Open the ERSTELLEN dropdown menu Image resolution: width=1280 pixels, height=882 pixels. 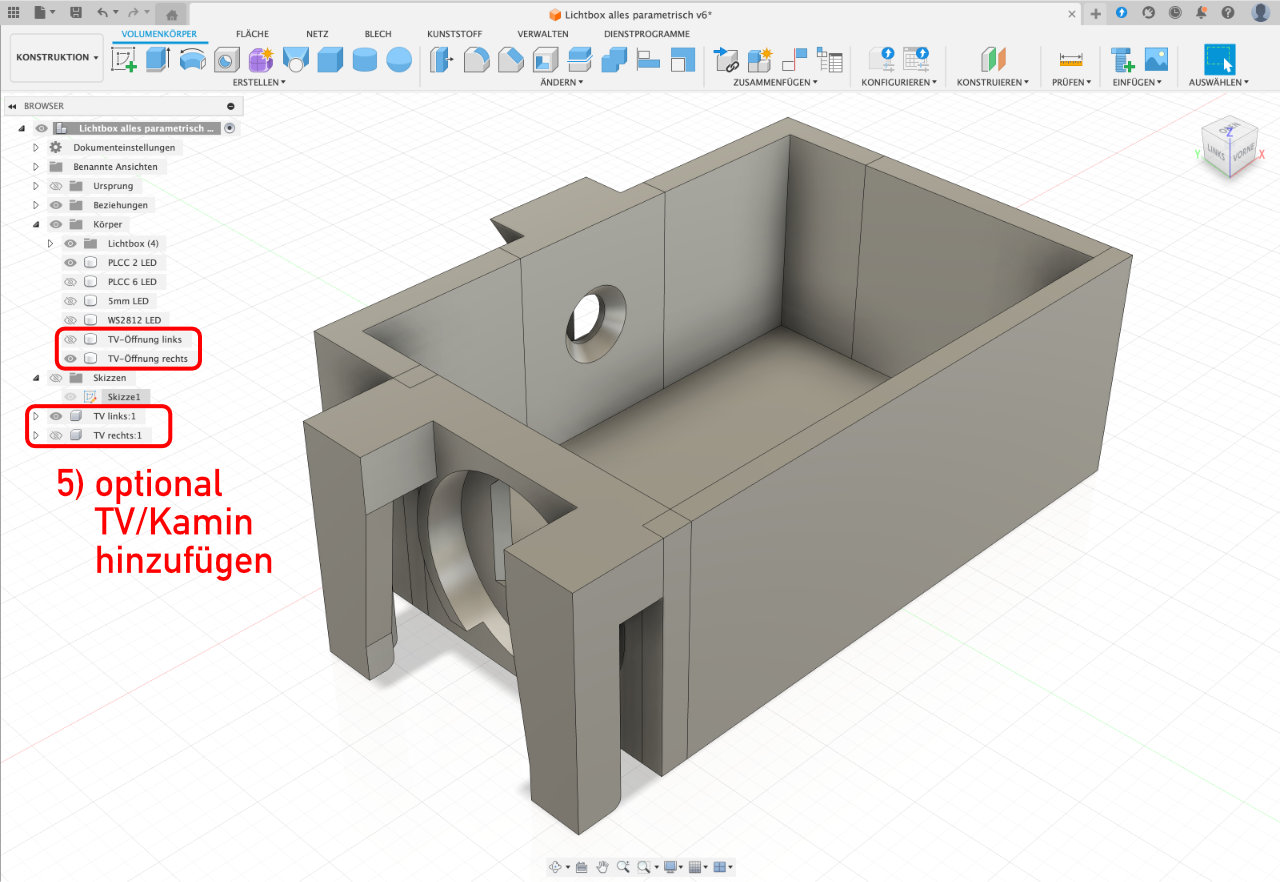point(259,82)
